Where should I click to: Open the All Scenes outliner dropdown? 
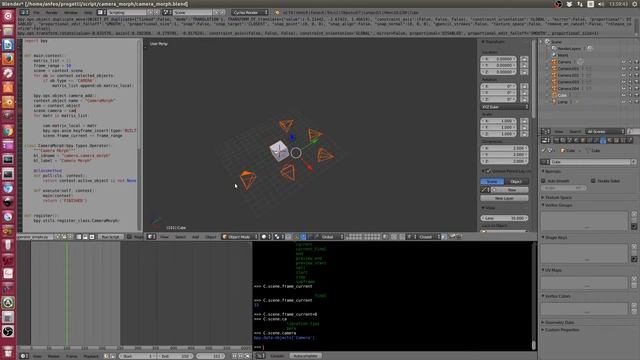[605, 131]
